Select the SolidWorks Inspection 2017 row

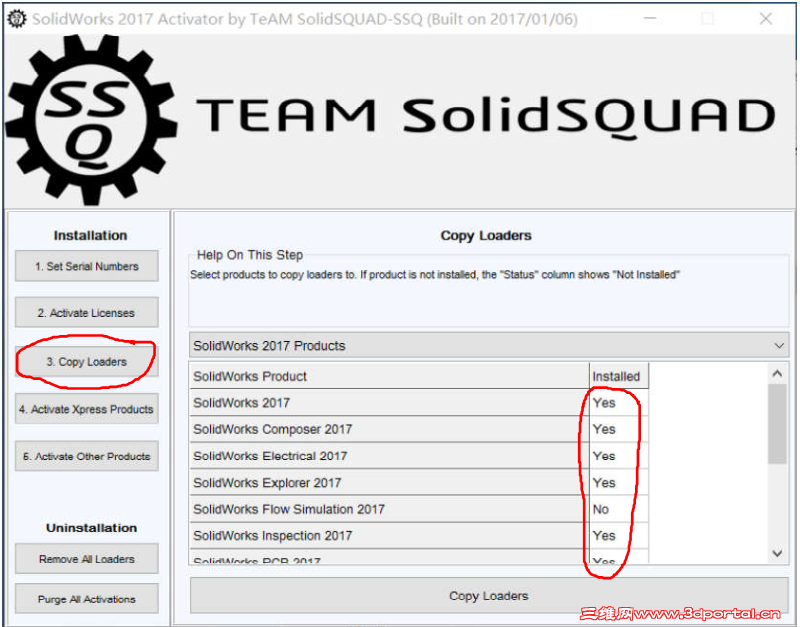[419, 535]
